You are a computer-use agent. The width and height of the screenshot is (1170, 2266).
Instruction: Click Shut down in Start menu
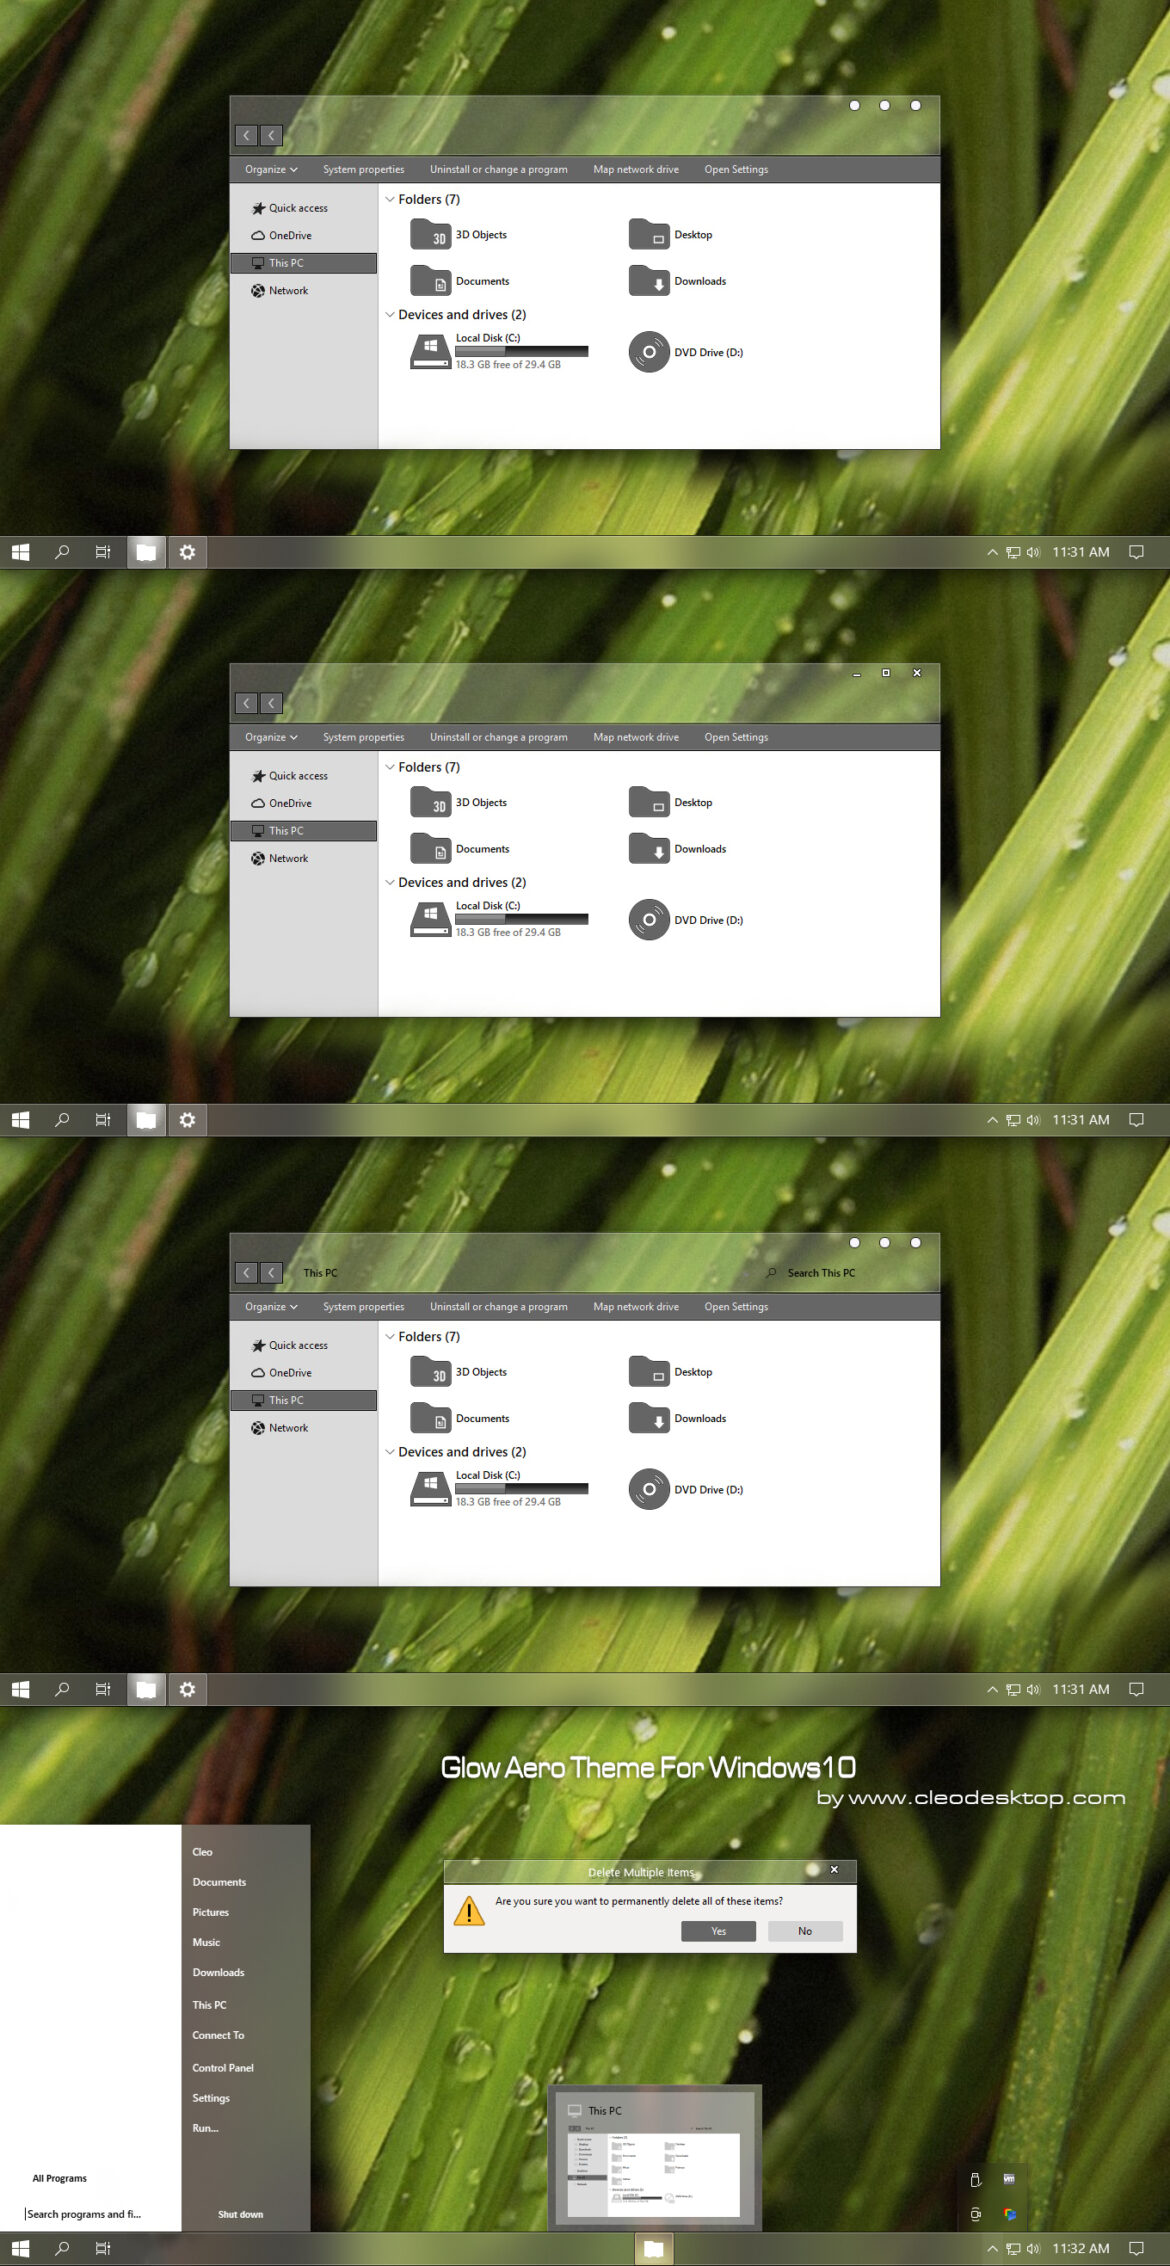pyautogui.click(x=241, y=2214)
